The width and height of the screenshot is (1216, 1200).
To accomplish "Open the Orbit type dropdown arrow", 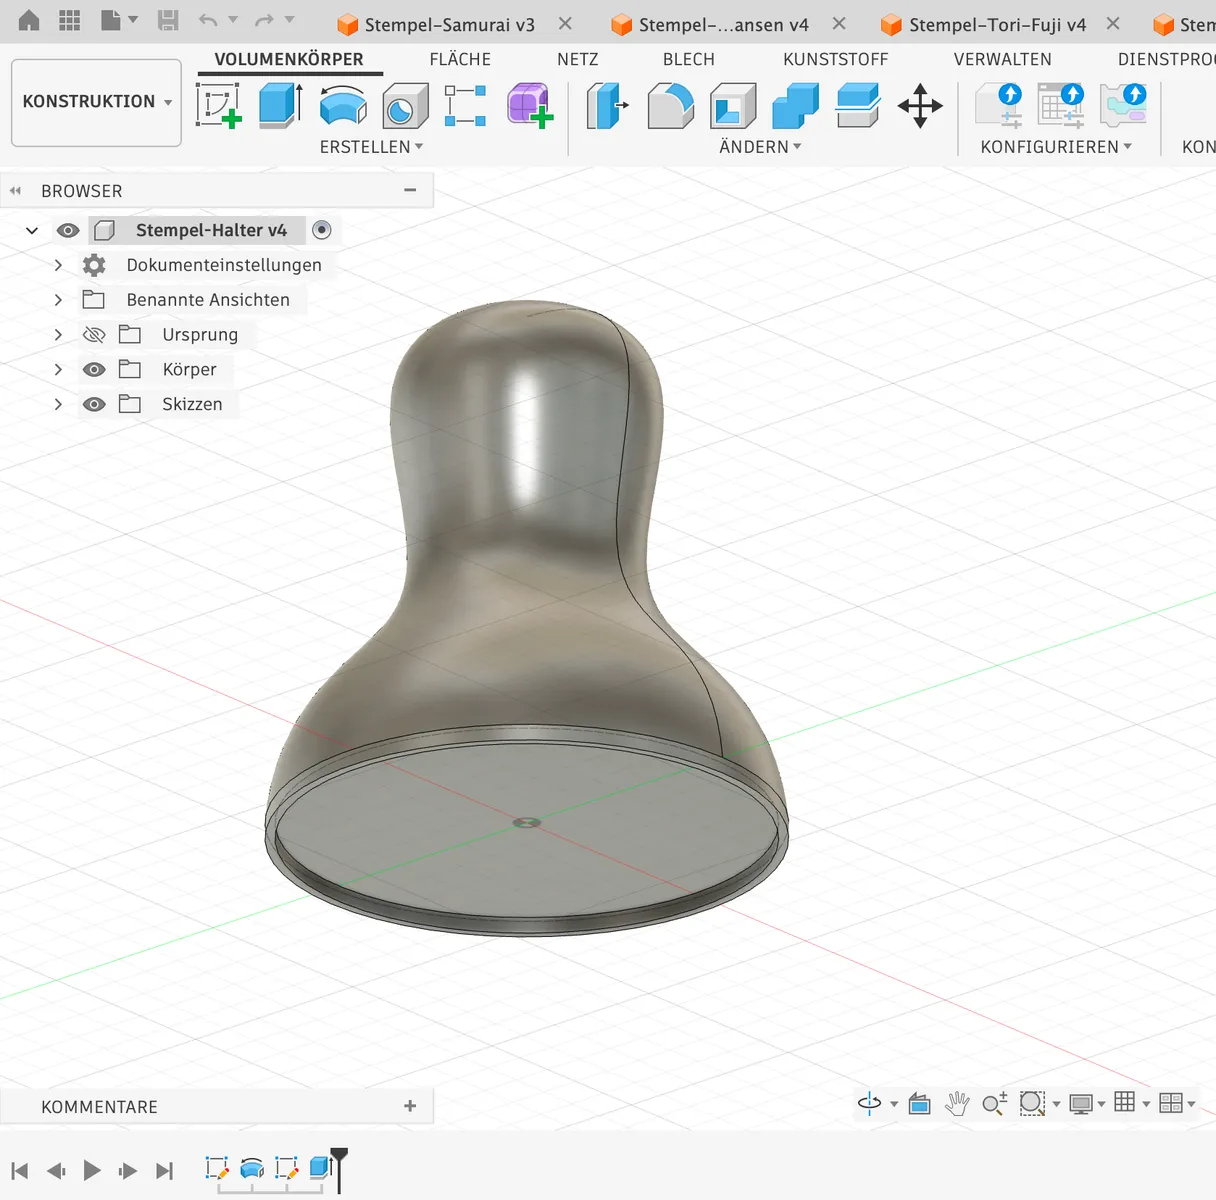I will tap(894, 1104).
